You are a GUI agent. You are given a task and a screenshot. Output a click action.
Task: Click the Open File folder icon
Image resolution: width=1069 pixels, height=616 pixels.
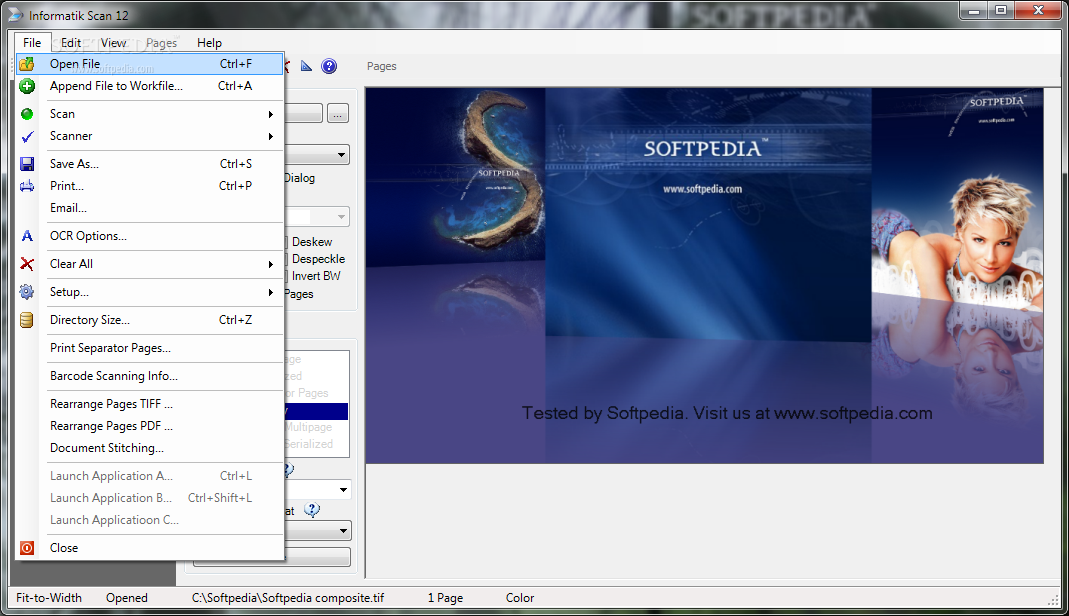coord(27,64)
